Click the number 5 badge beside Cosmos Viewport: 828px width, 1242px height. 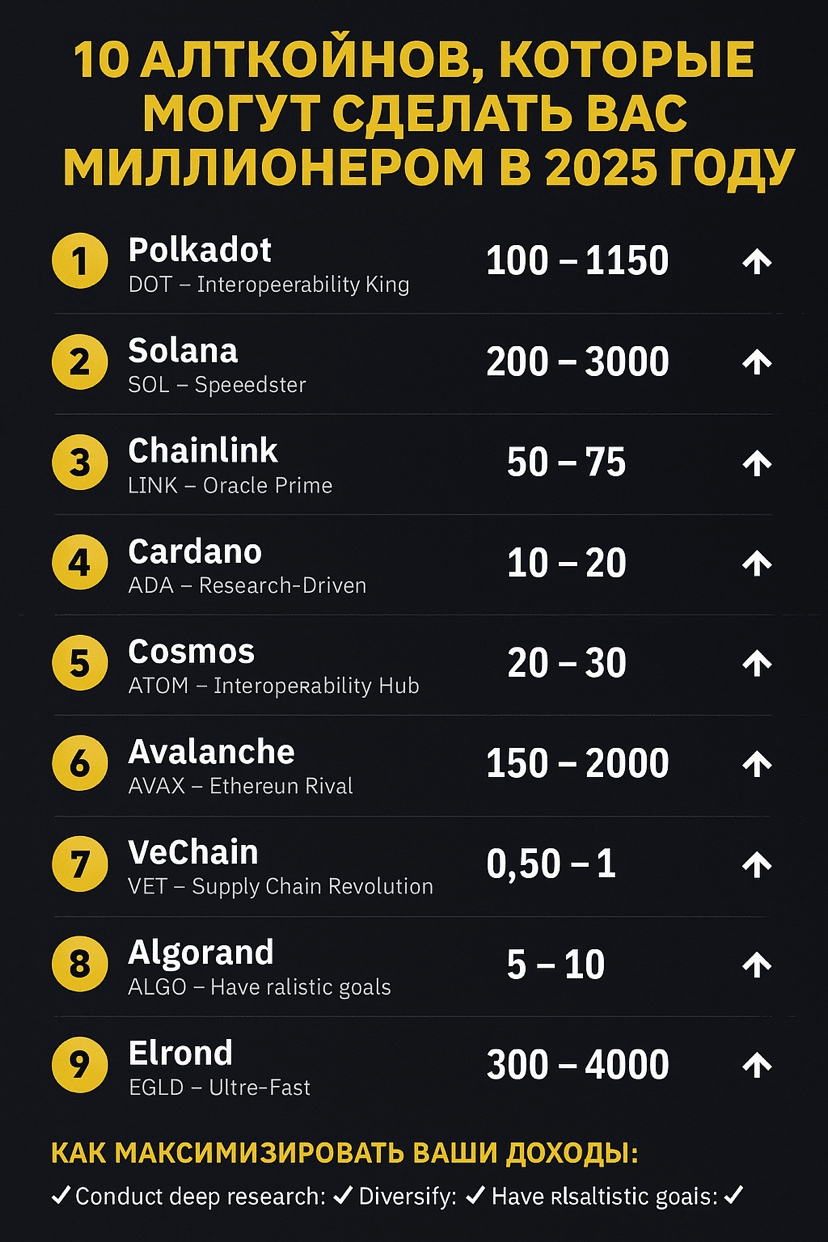point(80,664)
